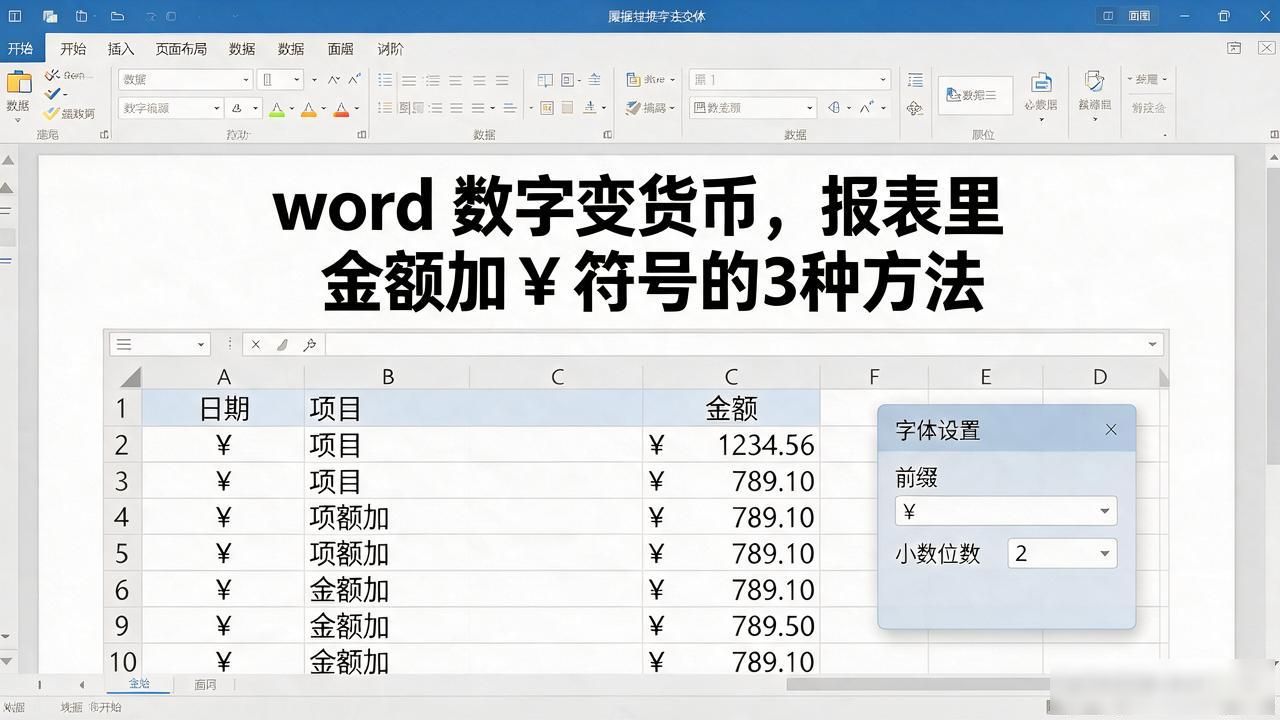Click the top-left bullet list icon
Screen dimensions: 1280x720
click(x=385, y=80)
